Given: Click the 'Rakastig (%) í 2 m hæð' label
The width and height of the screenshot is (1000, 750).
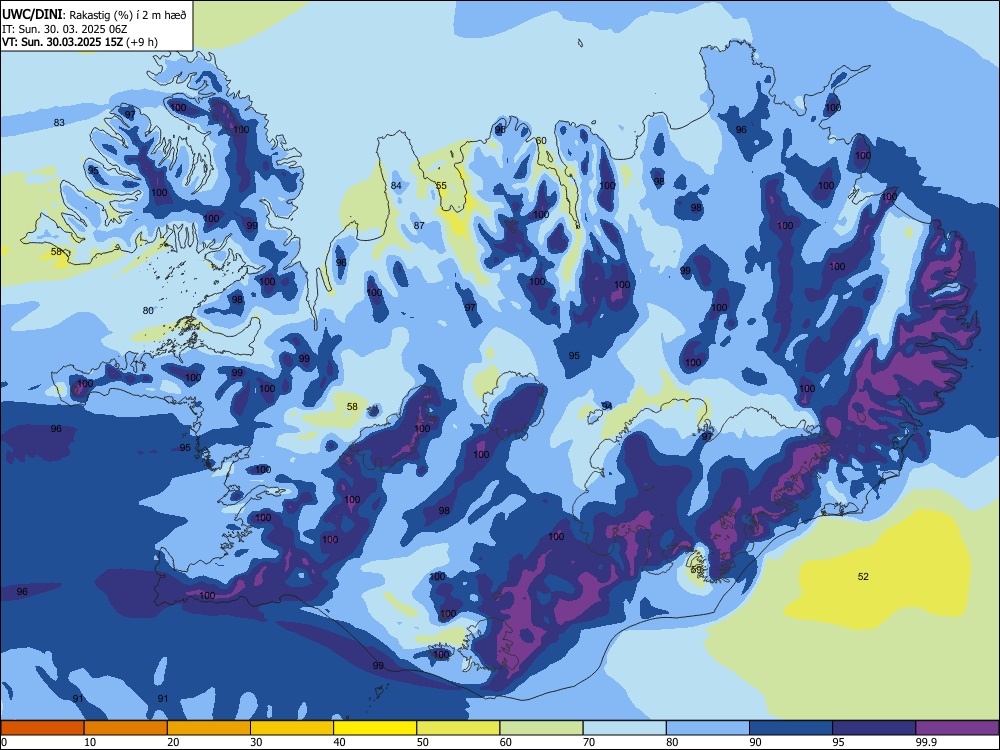Looking at the screenshot, I should [x=128, y=15].
